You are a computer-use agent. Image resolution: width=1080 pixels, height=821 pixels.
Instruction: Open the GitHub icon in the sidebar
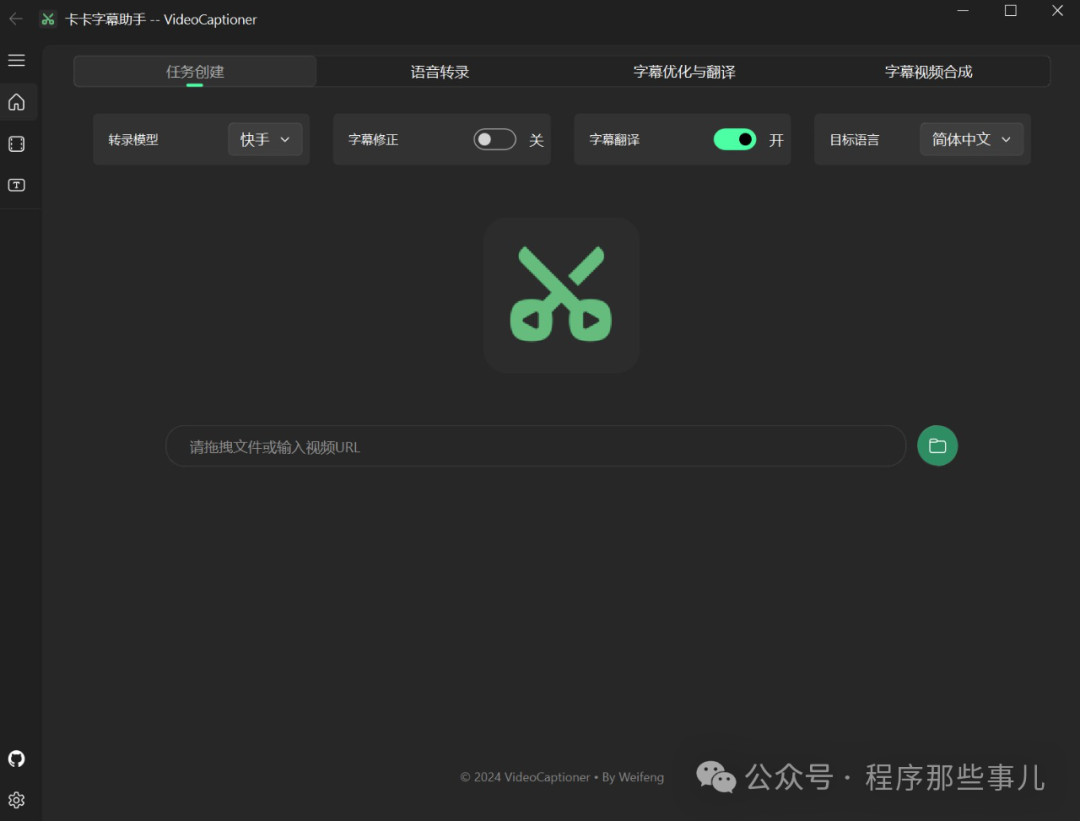(x=16, y=758)
